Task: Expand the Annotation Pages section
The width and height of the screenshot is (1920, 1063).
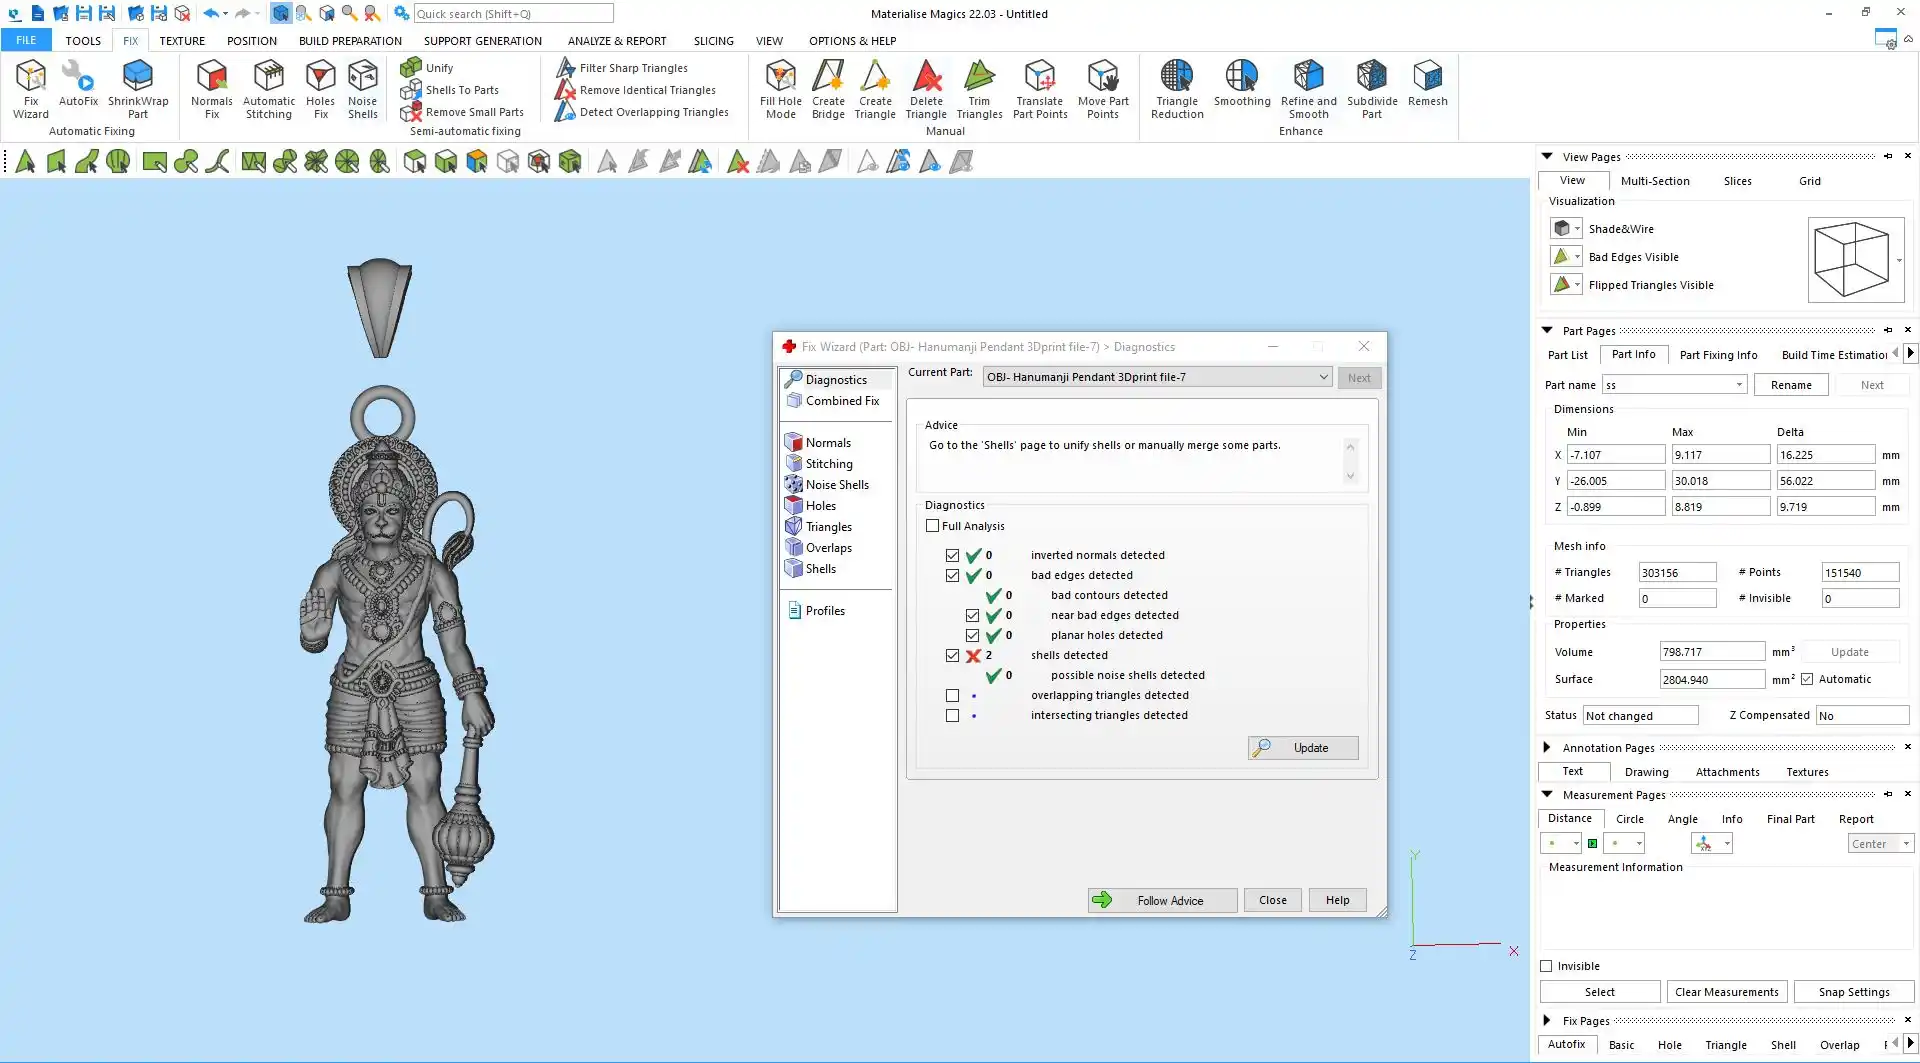Action: tap(1547, 748)
